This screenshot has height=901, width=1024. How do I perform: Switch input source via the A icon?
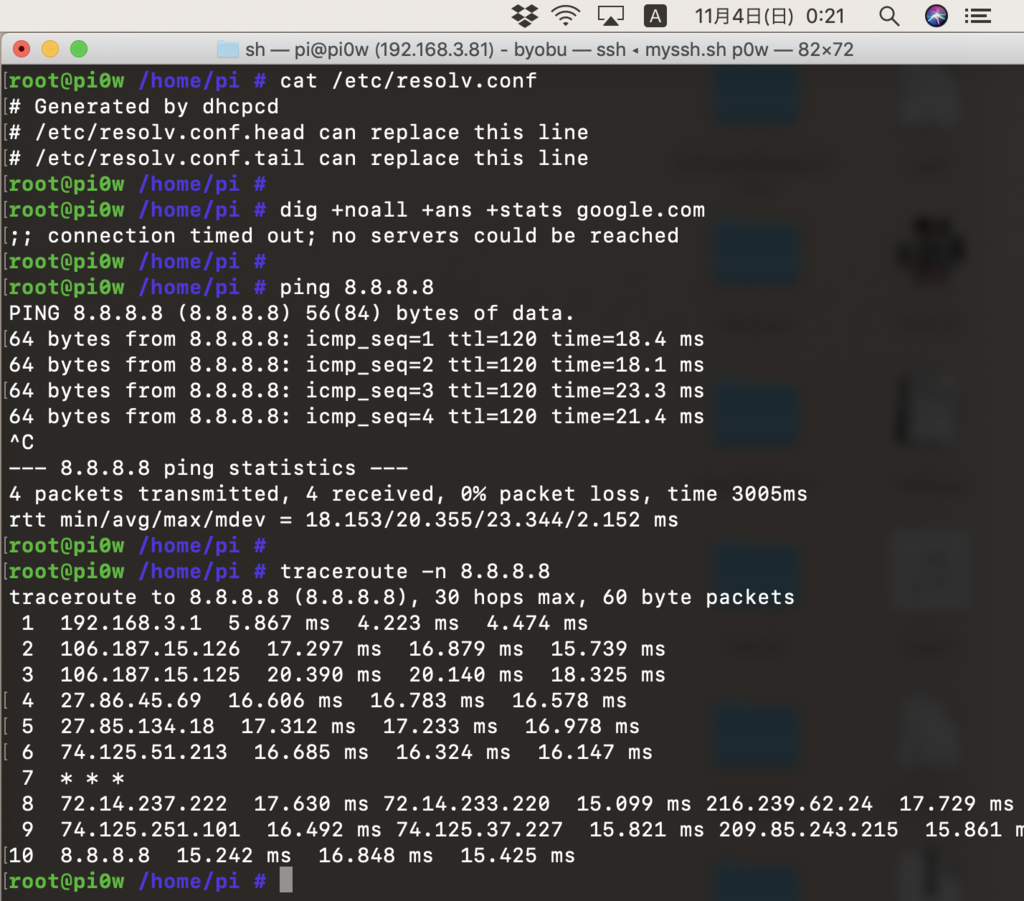tap(655, 16)
